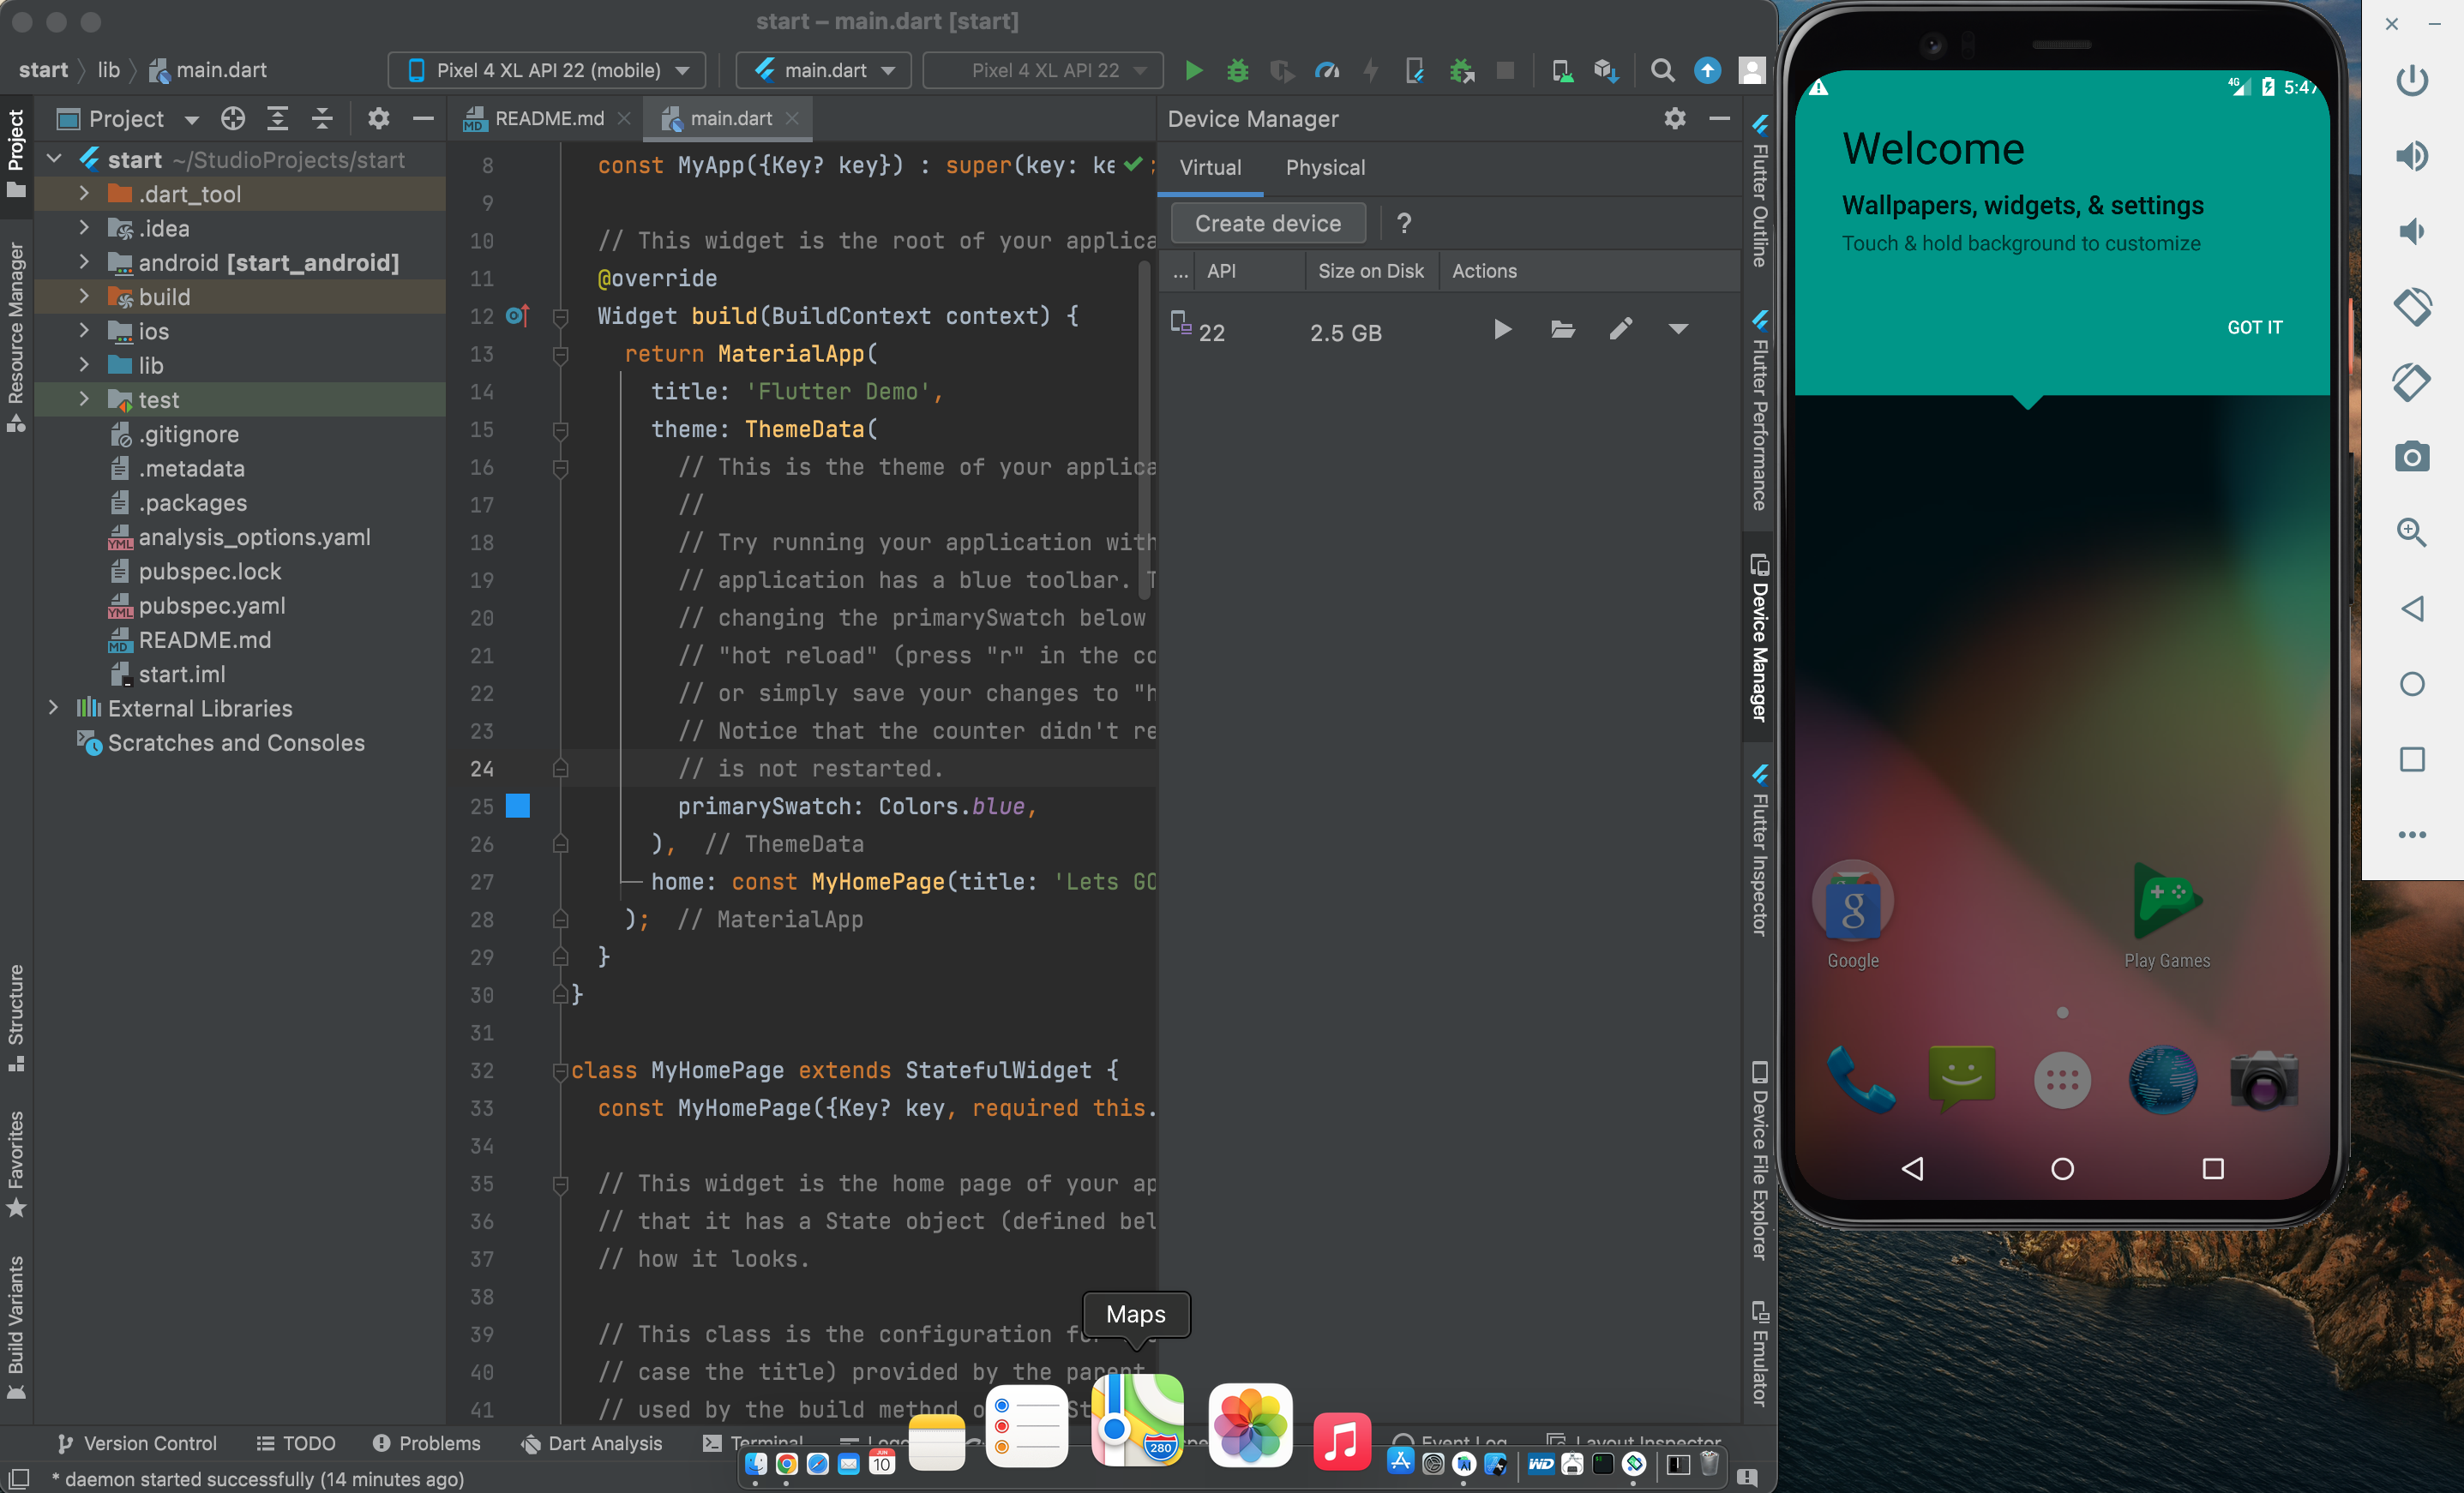This screenshot has width=2464, height=1493.
Task: Expand all in the Project panel toolbar
Action: pyautogui.click(x=277, y=119)
